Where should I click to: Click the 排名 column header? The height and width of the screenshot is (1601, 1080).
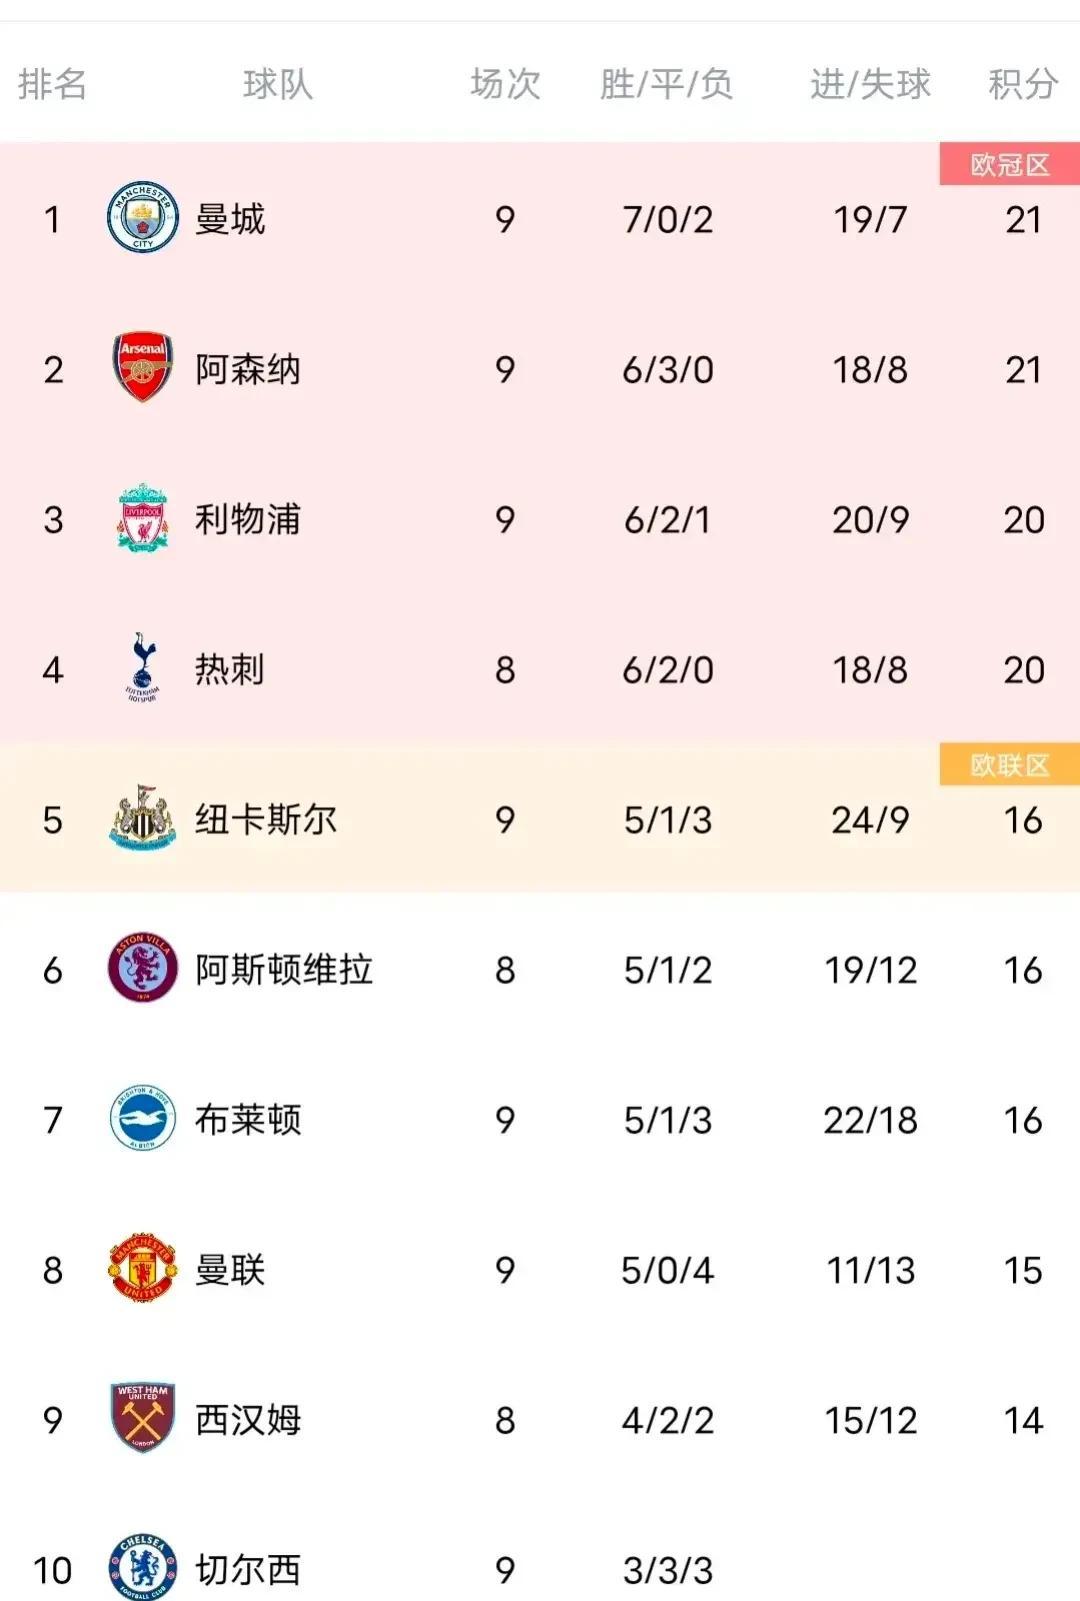(52, 84)
